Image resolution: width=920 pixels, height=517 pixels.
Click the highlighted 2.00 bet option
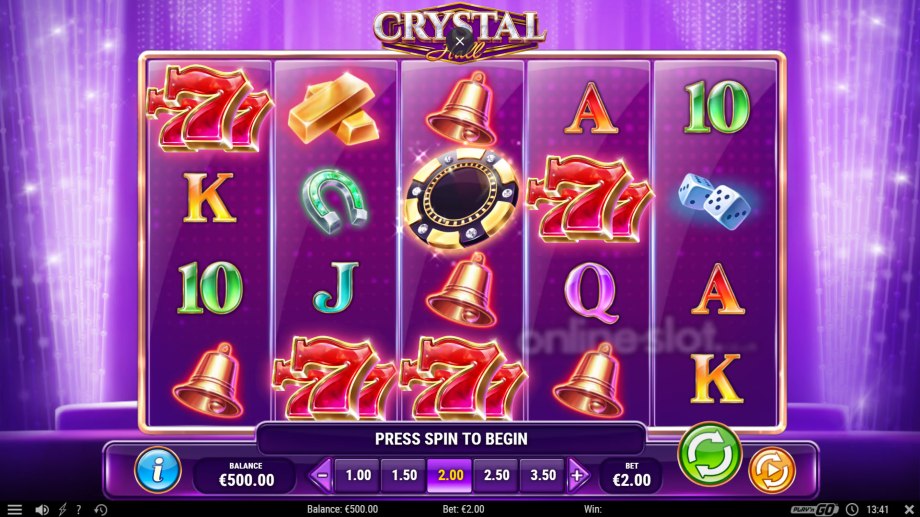[451, 475]
